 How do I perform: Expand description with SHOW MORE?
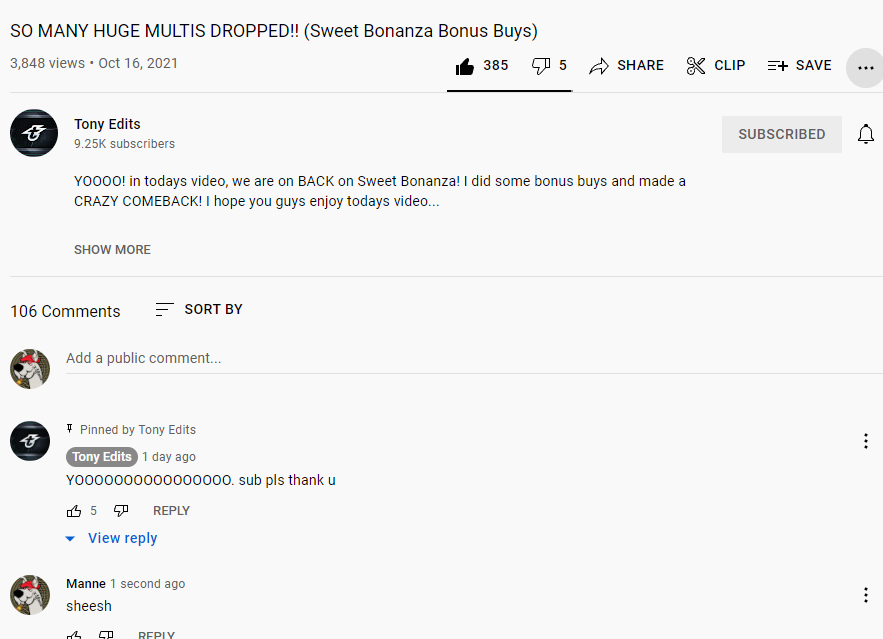coord(112,249)
